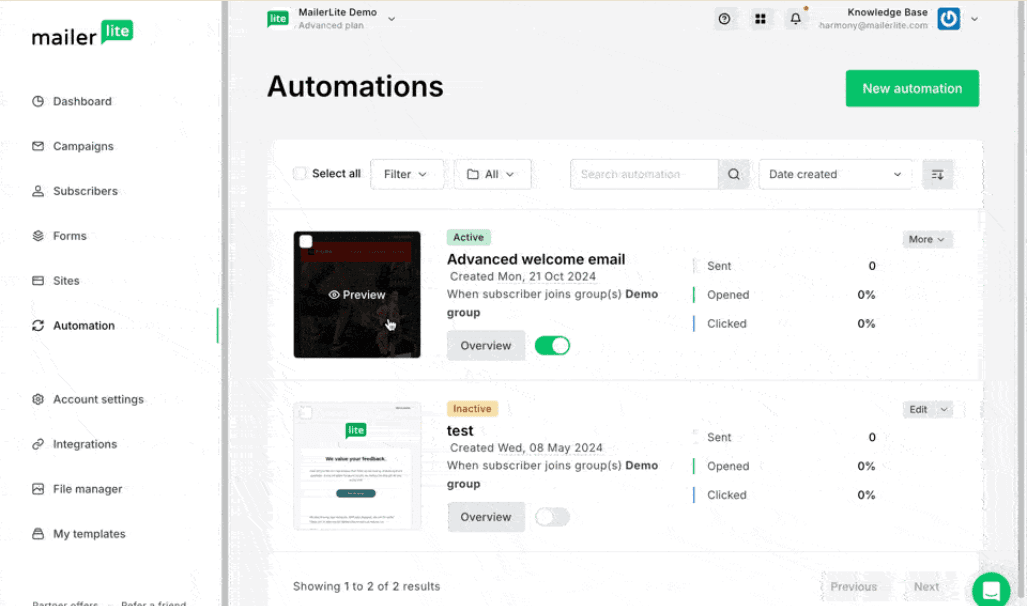Open the Filter dropdown
Image resolution: width=1027 pixels, height=606 pixels.
(406, 174)
